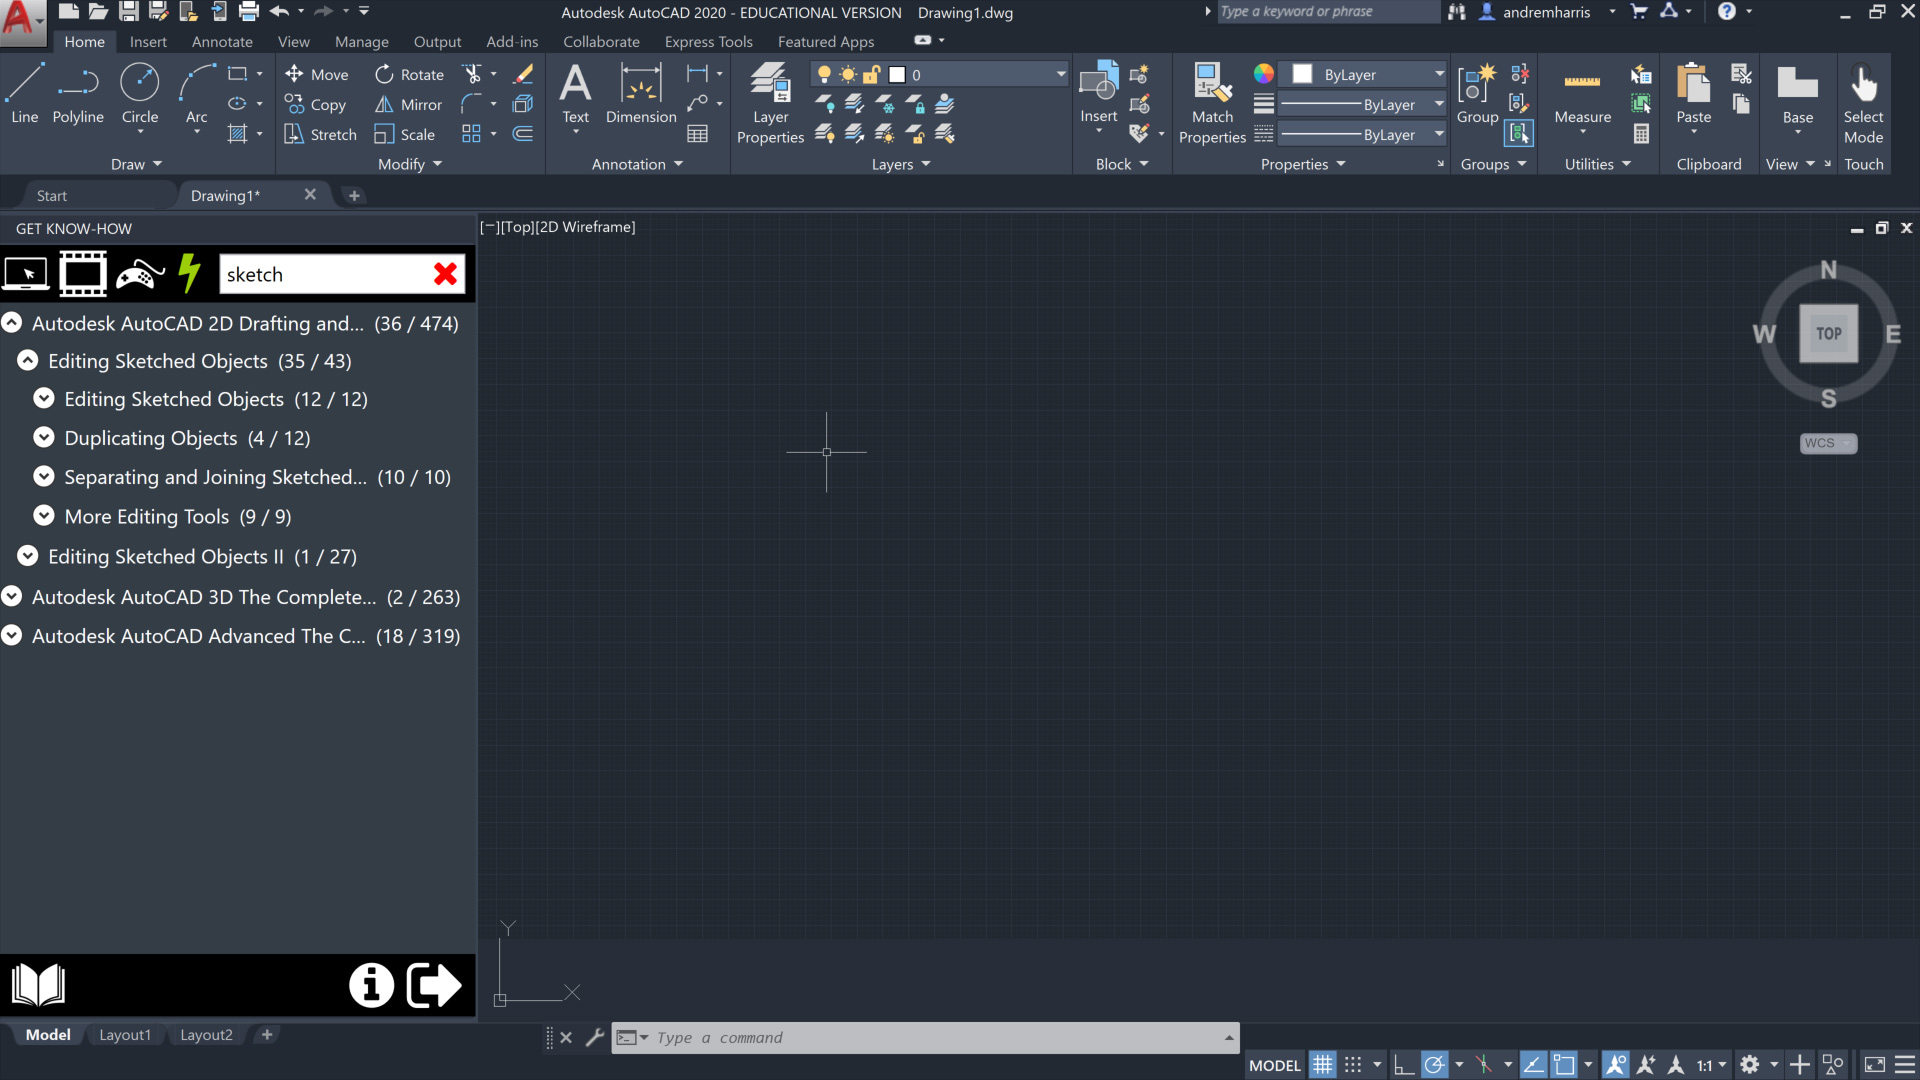Image resolution: width=1920 pixels, height=1080 pixels.
Task: Click the film strip icon in Know-How panel
Action: click(83, 274)
